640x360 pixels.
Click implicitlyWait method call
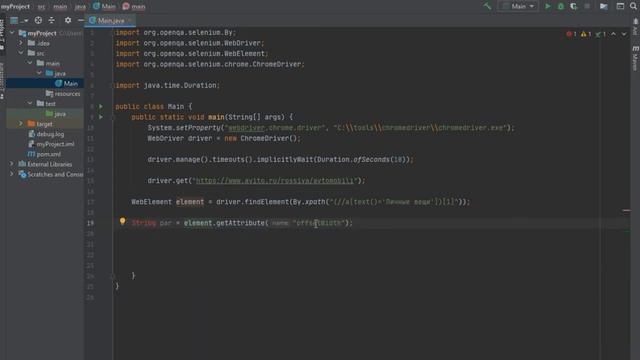coord(285,160)
